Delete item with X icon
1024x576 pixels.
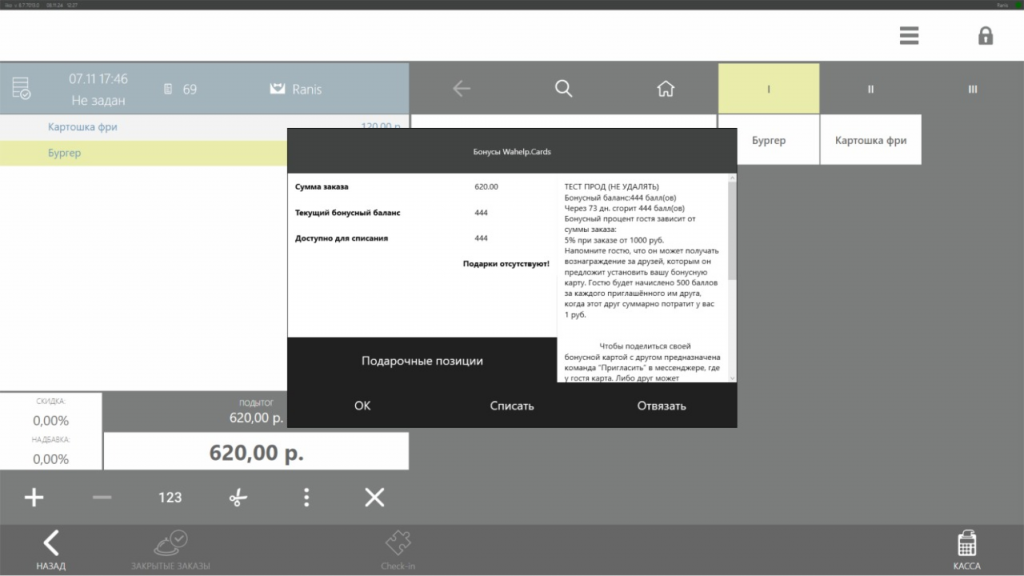pos(374,497)
